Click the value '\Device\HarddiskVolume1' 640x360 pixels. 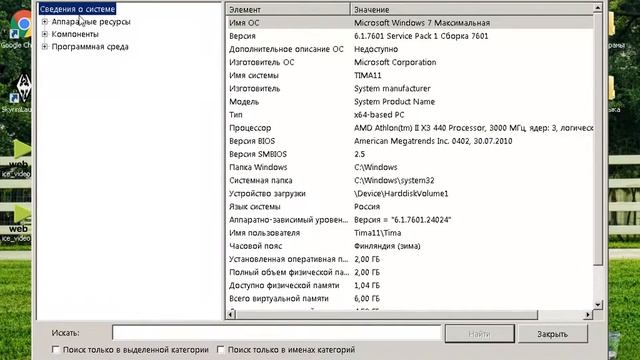pos(401,193)
